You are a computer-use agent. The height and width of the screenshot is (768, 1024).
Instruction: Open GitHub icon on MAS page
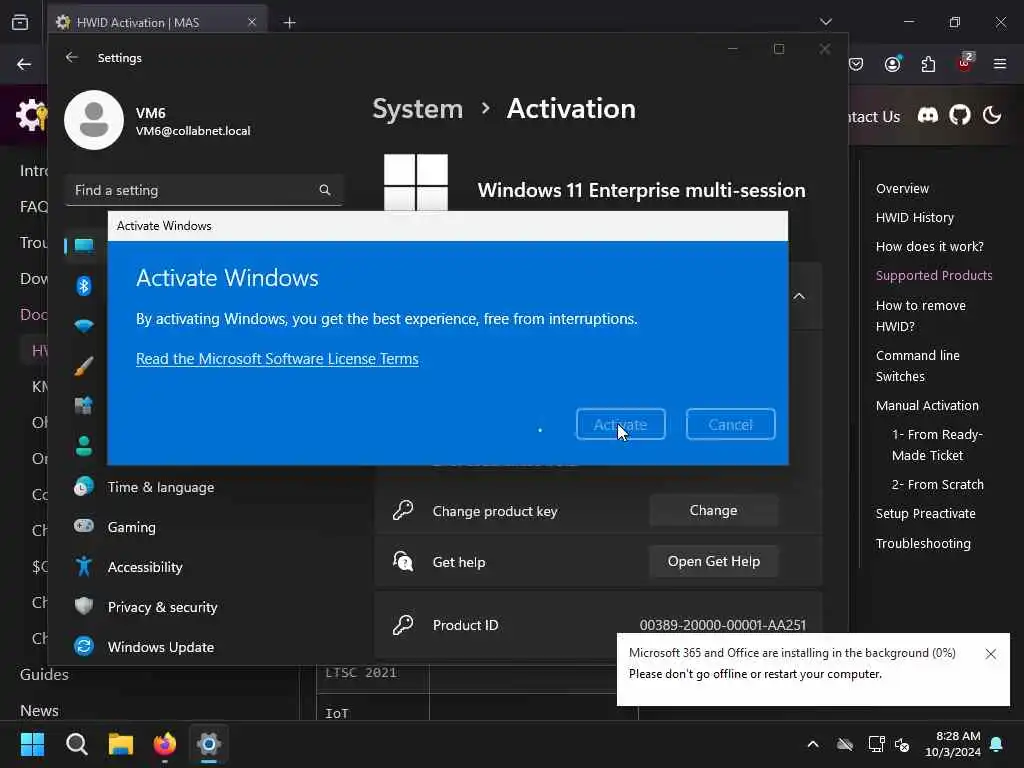(960, 116)
